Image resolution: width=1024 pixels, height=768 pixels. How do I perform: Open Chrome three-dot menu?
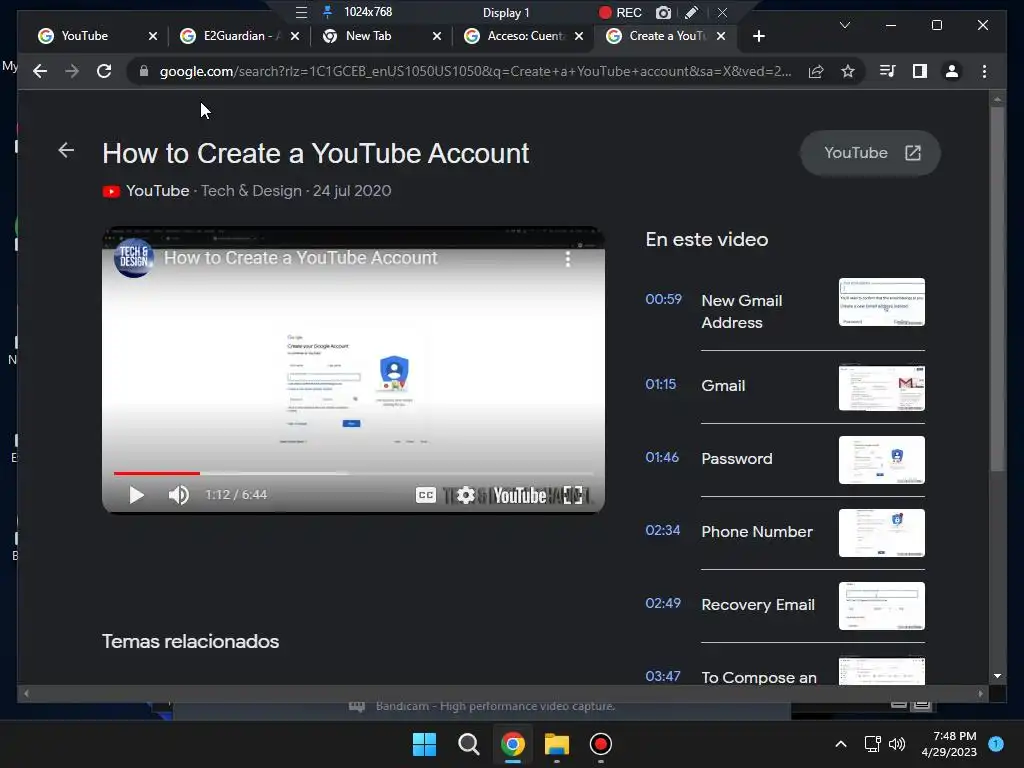[x=984, y=71]
